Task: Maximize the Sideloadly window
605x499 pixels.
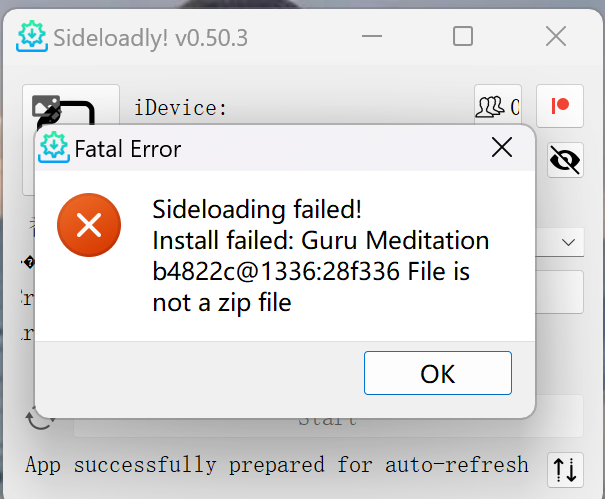Action: click(x=462, y=37)
